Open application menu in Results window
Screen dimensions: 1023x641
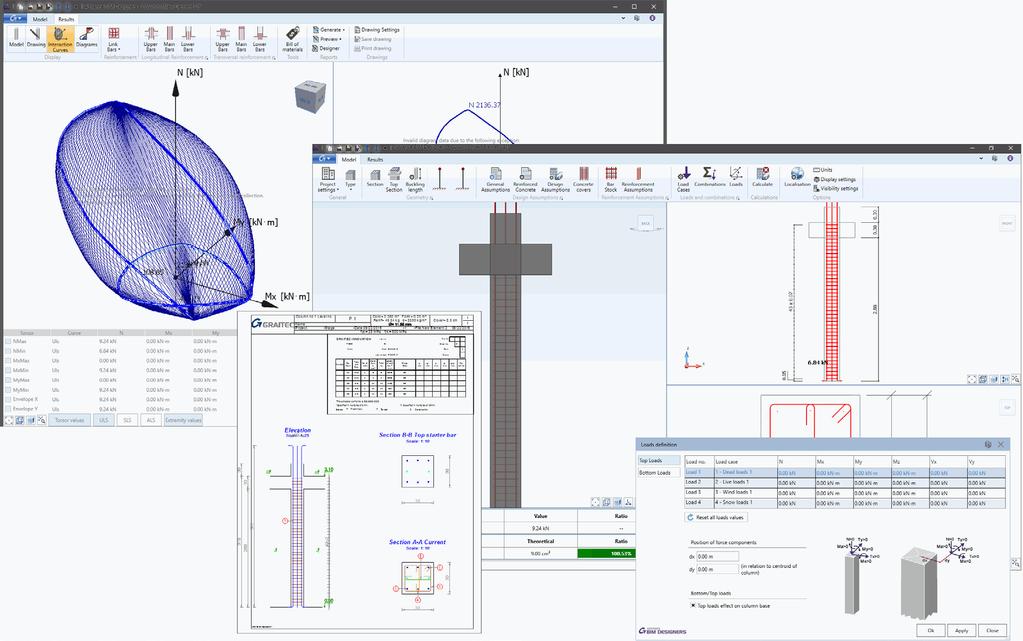click(x=14, y=19)
